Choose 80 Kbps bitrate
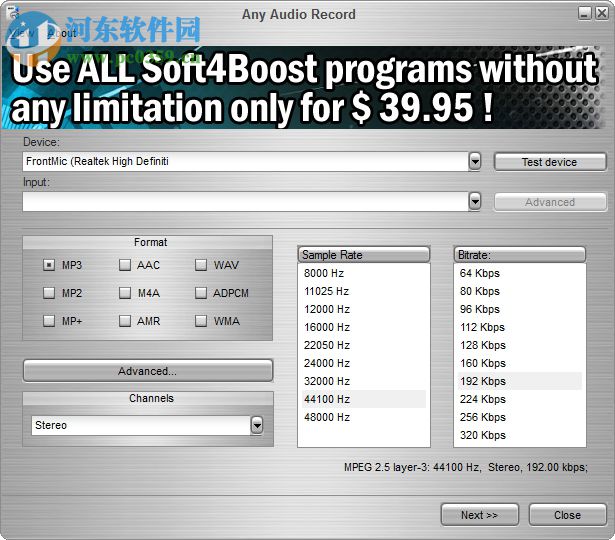Image resolution: width=615 pixels, height=540 pixels. (519, 291)
